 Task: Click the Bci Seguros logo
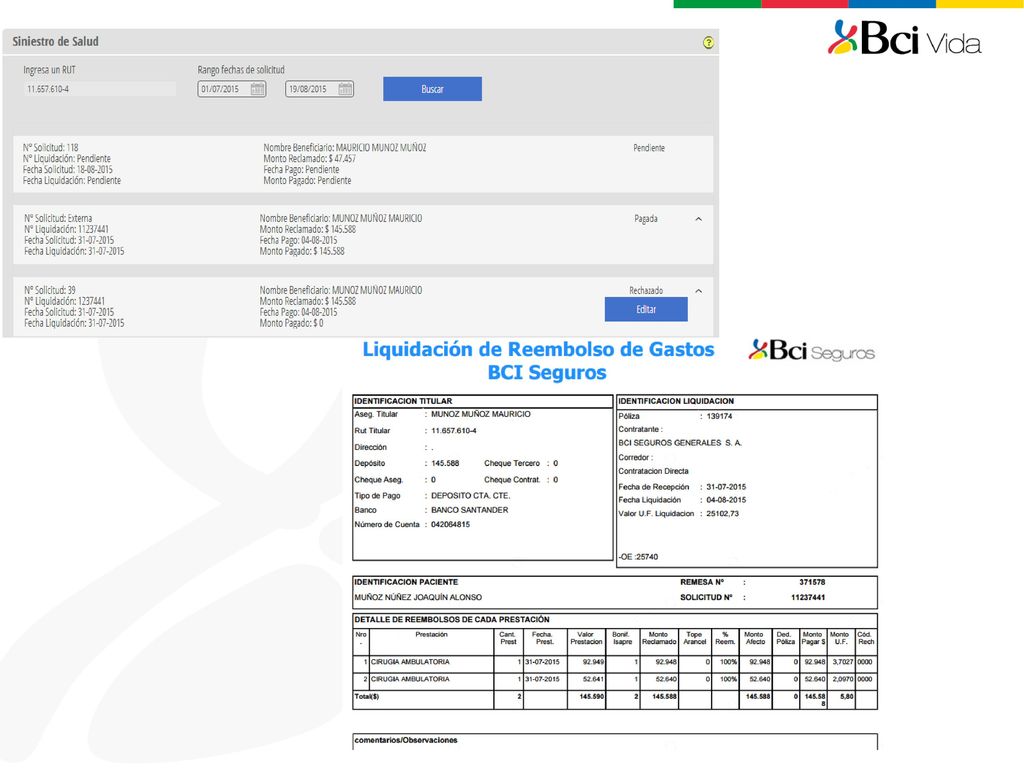(x=812, y=351)
